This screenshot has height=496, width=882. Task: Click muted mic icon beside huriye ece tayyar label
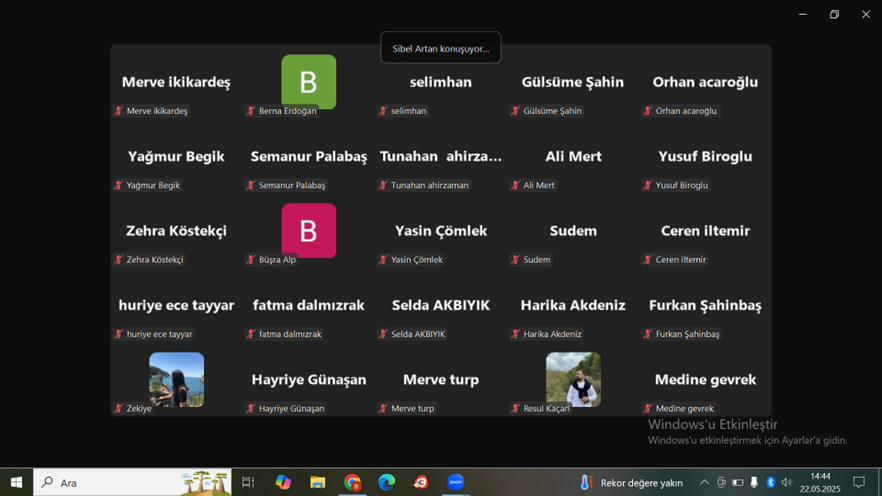(119, 334)
